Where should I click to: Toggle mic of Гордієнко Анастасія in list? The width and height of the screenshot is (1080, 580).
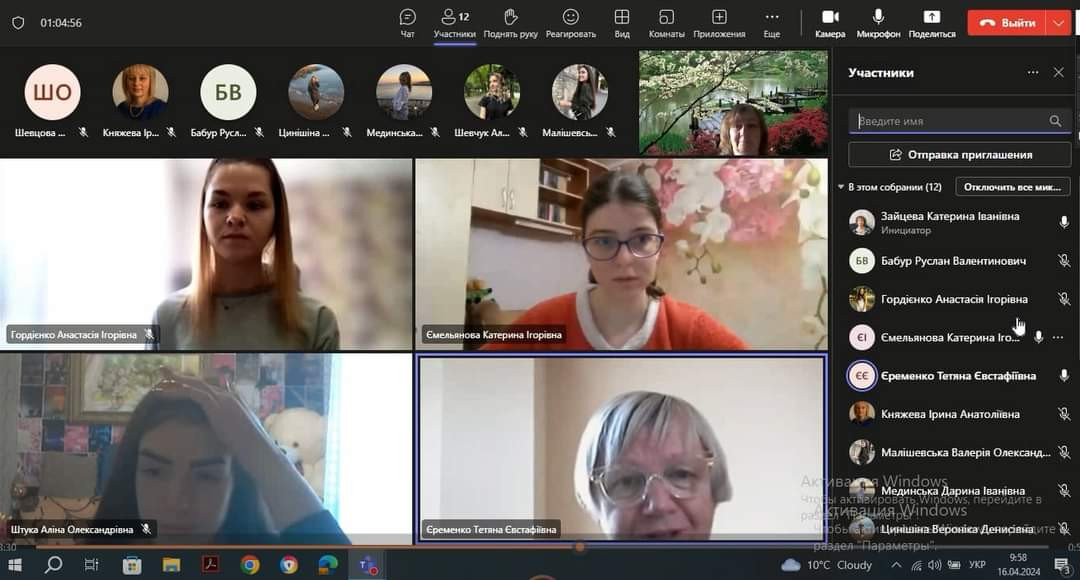[x=1063, y=299]
